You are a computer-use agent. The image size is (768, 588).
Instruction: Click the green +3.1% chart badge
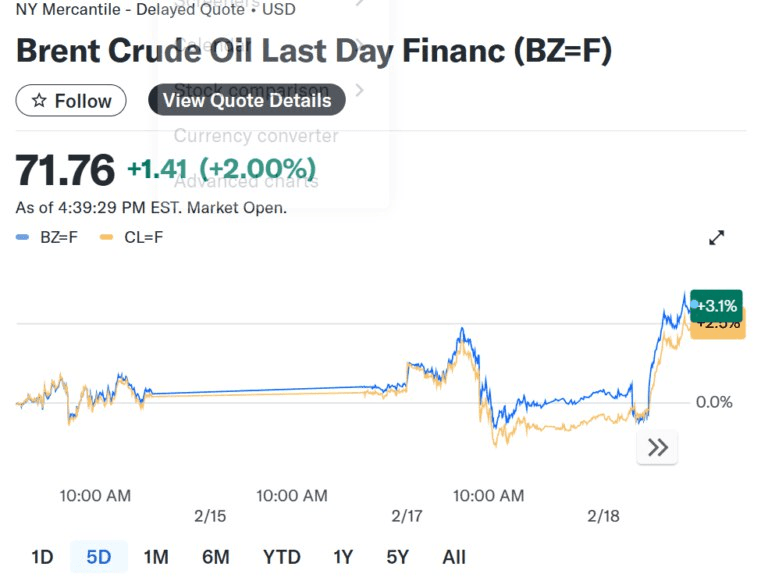[716, 305]
